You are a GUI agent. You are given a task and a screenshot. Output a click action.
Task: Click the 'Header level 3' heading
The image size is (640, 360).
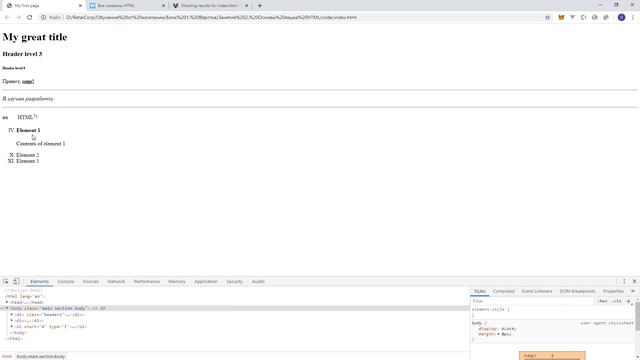[22, 54]
